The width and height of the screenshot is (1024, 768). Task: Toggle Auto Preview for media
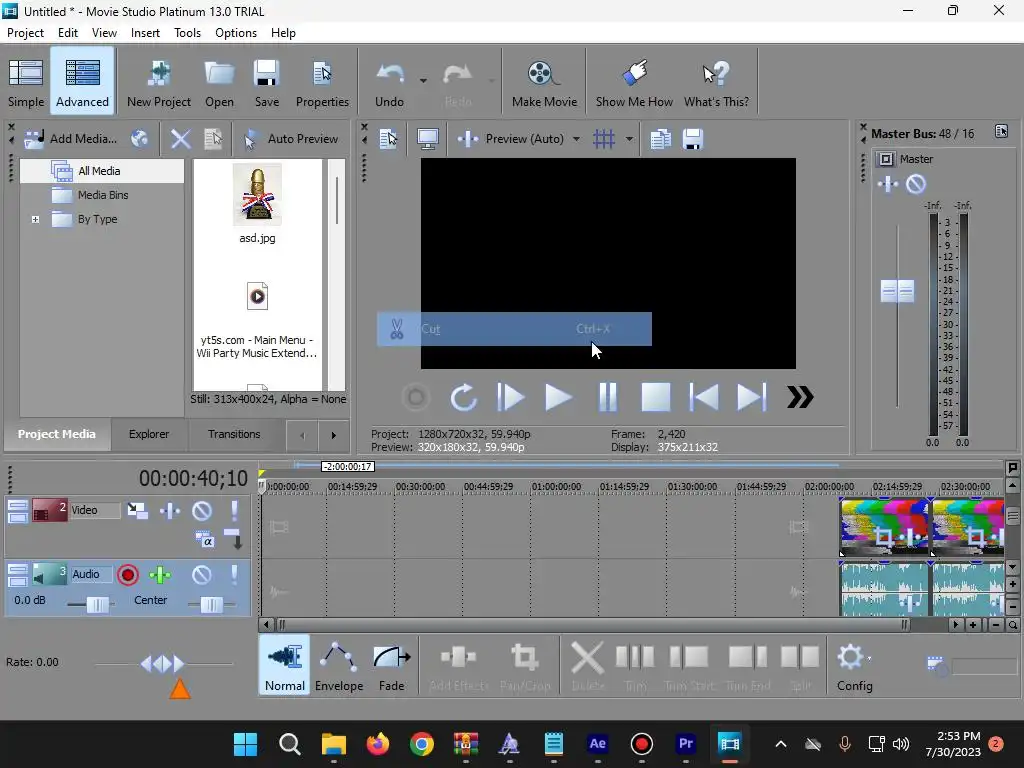(x=291, y=138)
